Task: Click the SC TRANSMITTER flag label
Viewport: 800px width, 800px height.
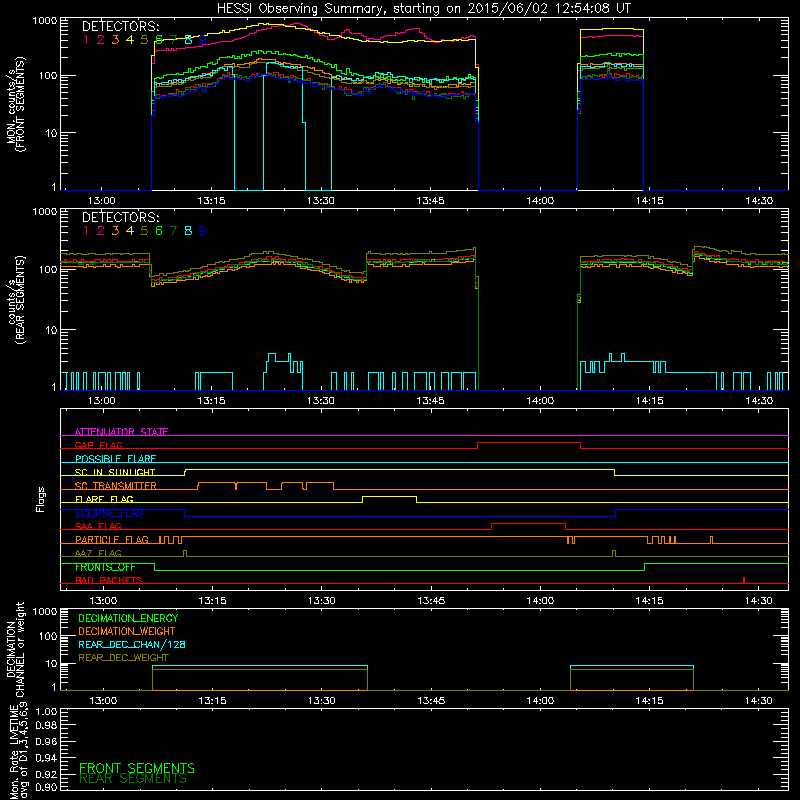Action: [116, 486]
